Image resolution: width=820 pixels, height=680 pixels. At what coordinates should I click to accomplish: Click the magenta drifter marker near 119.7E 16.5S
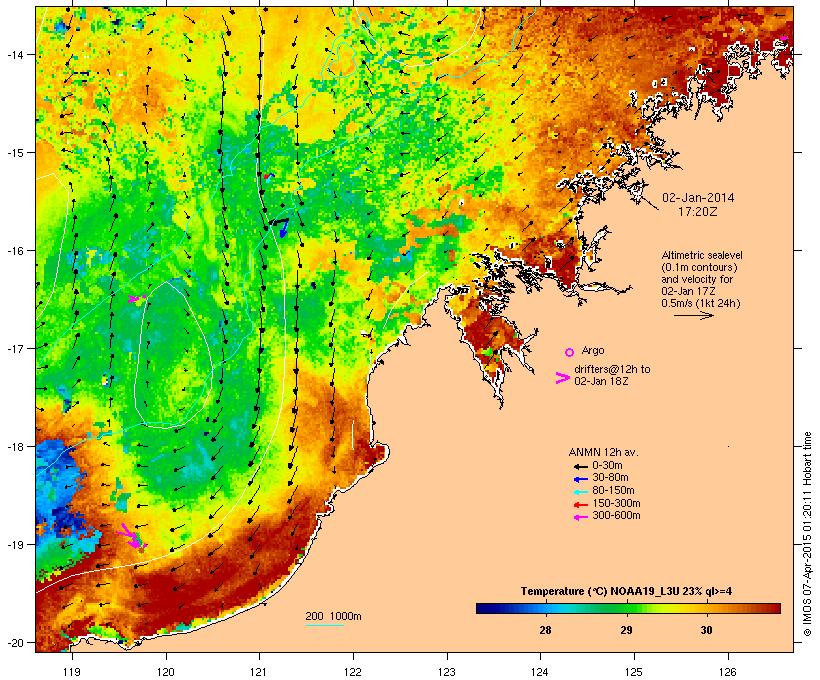click(x=136, y=299)
